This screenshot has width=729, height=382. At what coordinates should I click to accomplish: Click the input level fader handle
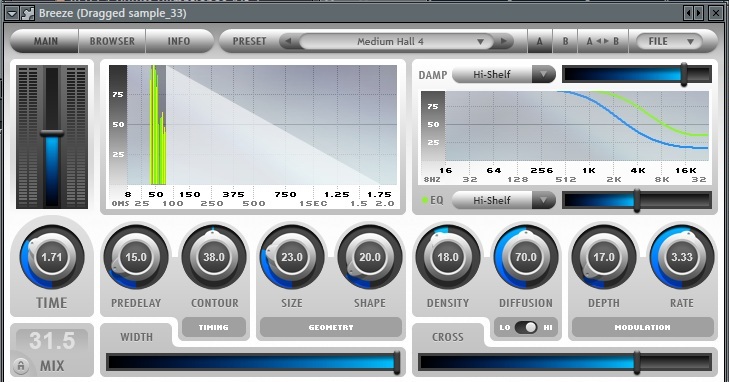tap(52, 133)
